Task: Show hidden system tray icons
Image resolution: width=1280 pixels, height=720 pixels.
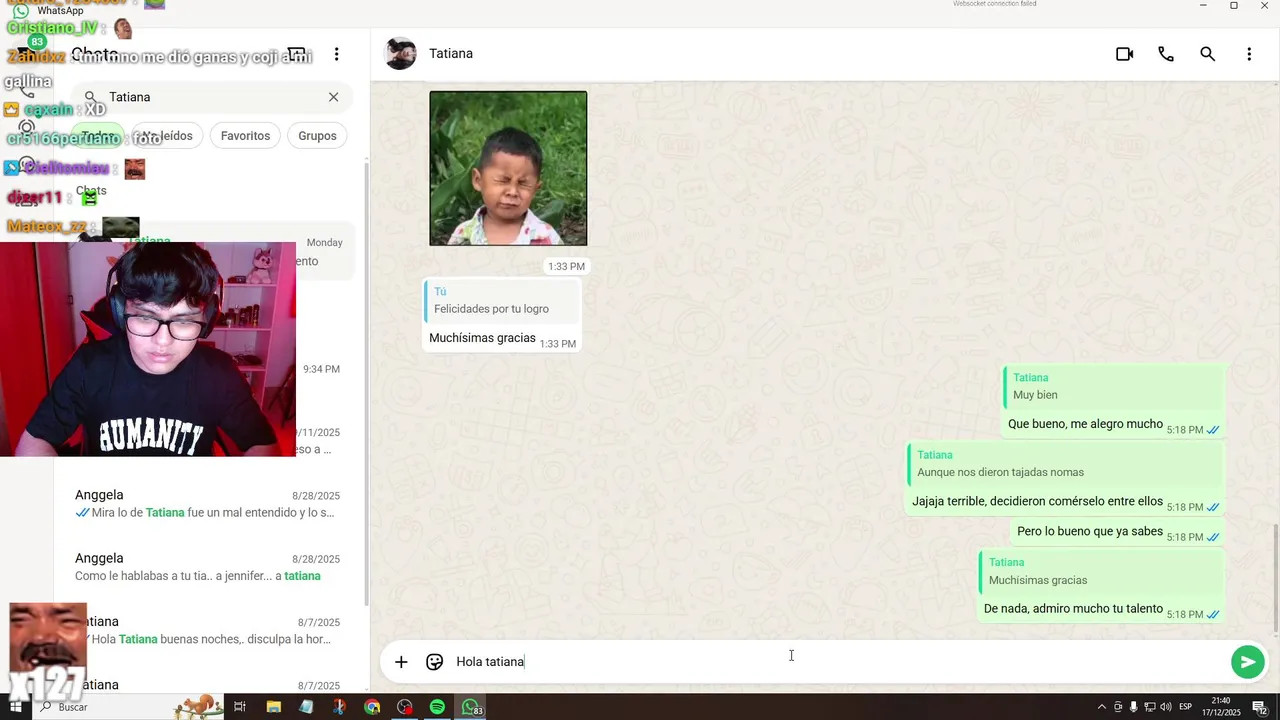Action: click(x=1102, y=707)
